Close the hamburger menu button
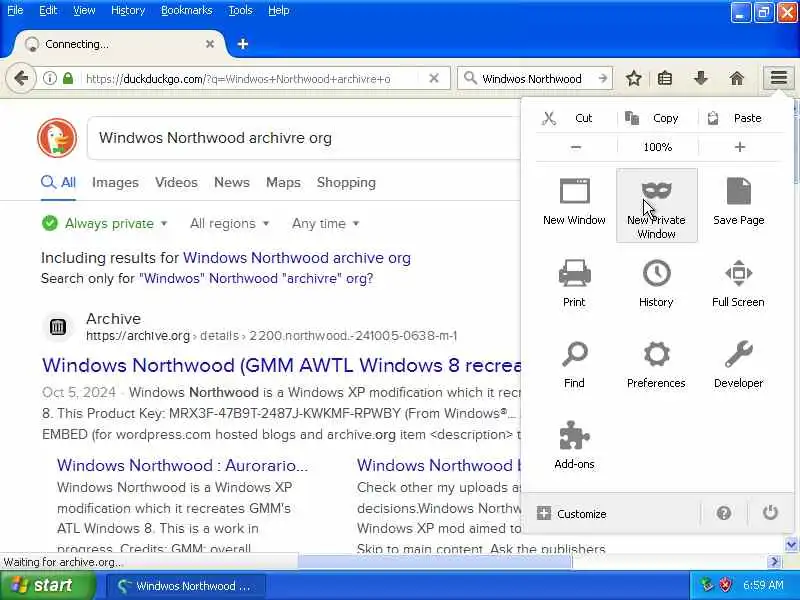Screen dimensions: 800x600 [x=779, y=78]
